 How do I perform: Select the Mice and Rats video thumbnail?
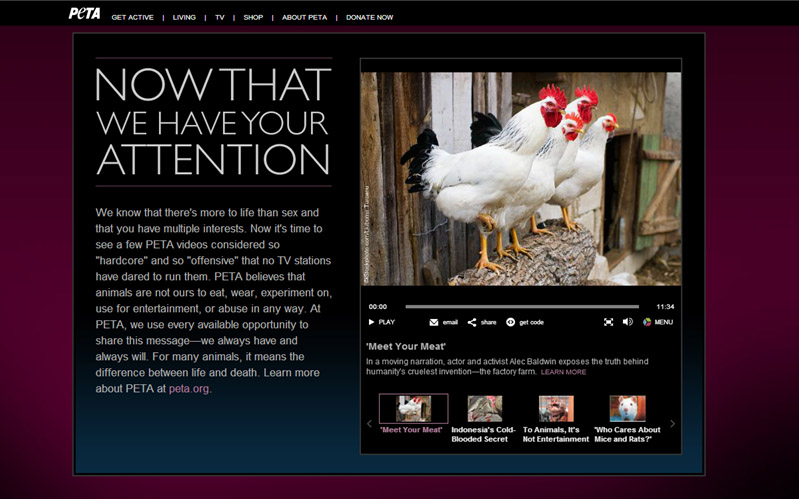coord(627,408)
